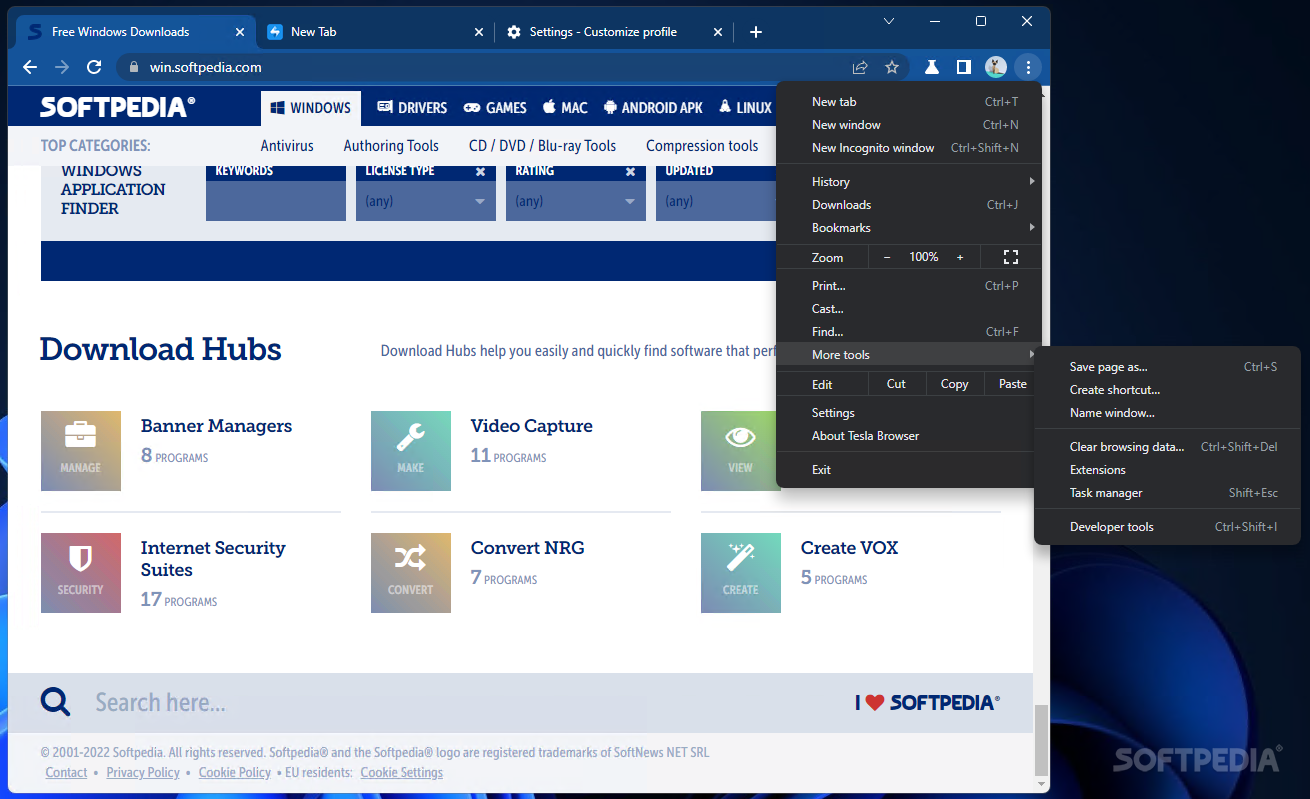This screenshot has height=799, width=1310.
Task: Clear the License Type filter with X
Action: click(x=480, y=171)
